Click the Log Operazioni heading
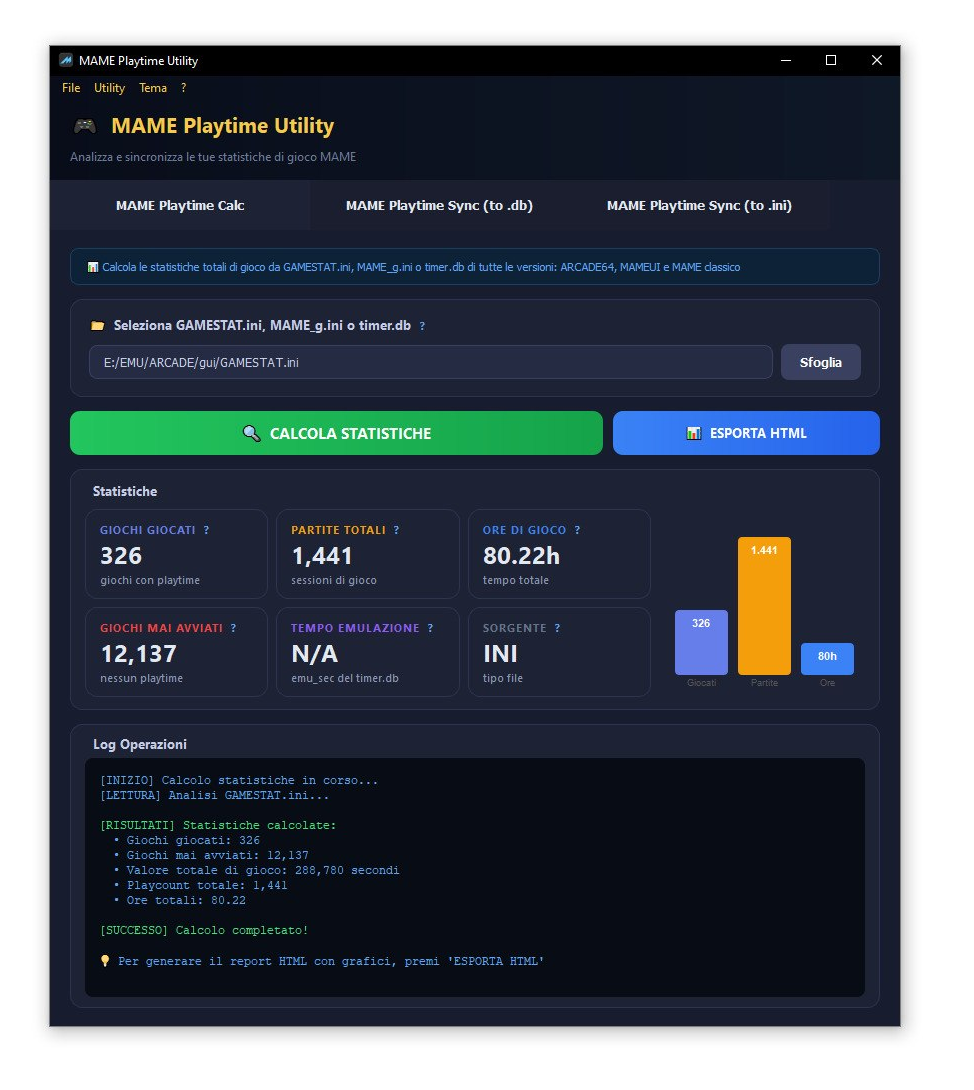974x1090 pixels. [x=140, y=745]
